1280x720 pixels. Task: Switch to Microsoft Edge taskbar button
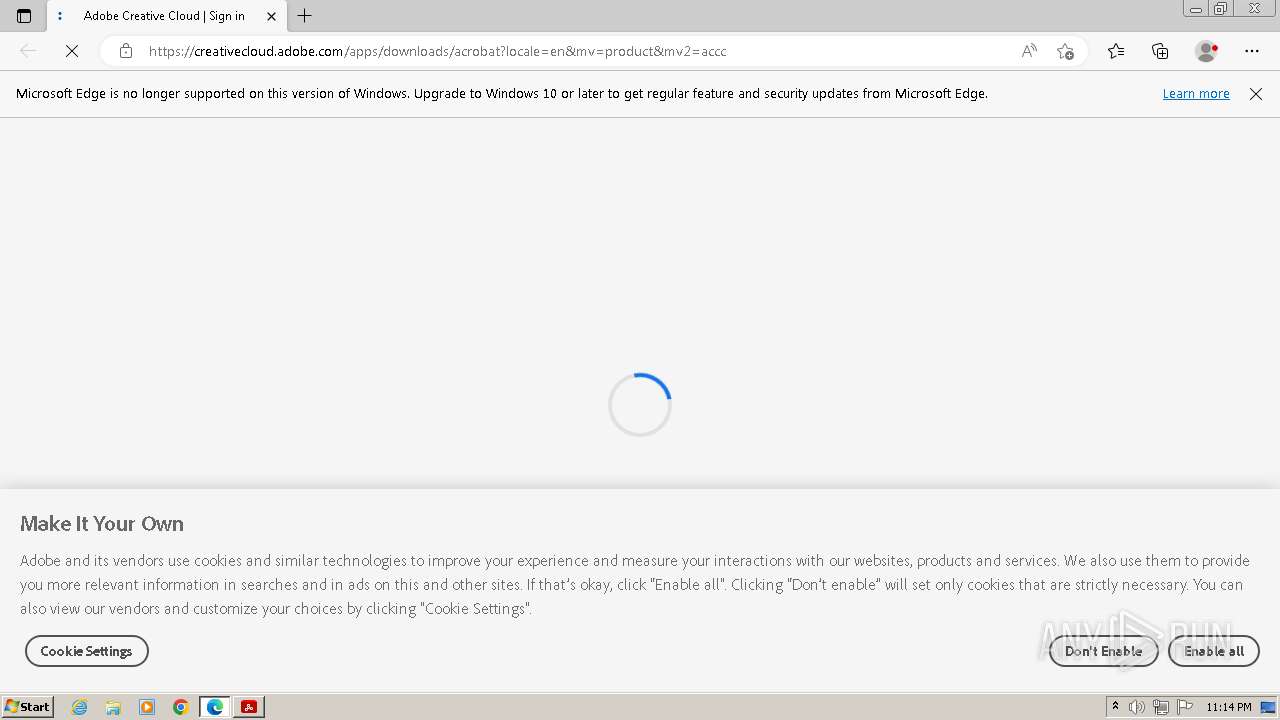tap(215, 707)
